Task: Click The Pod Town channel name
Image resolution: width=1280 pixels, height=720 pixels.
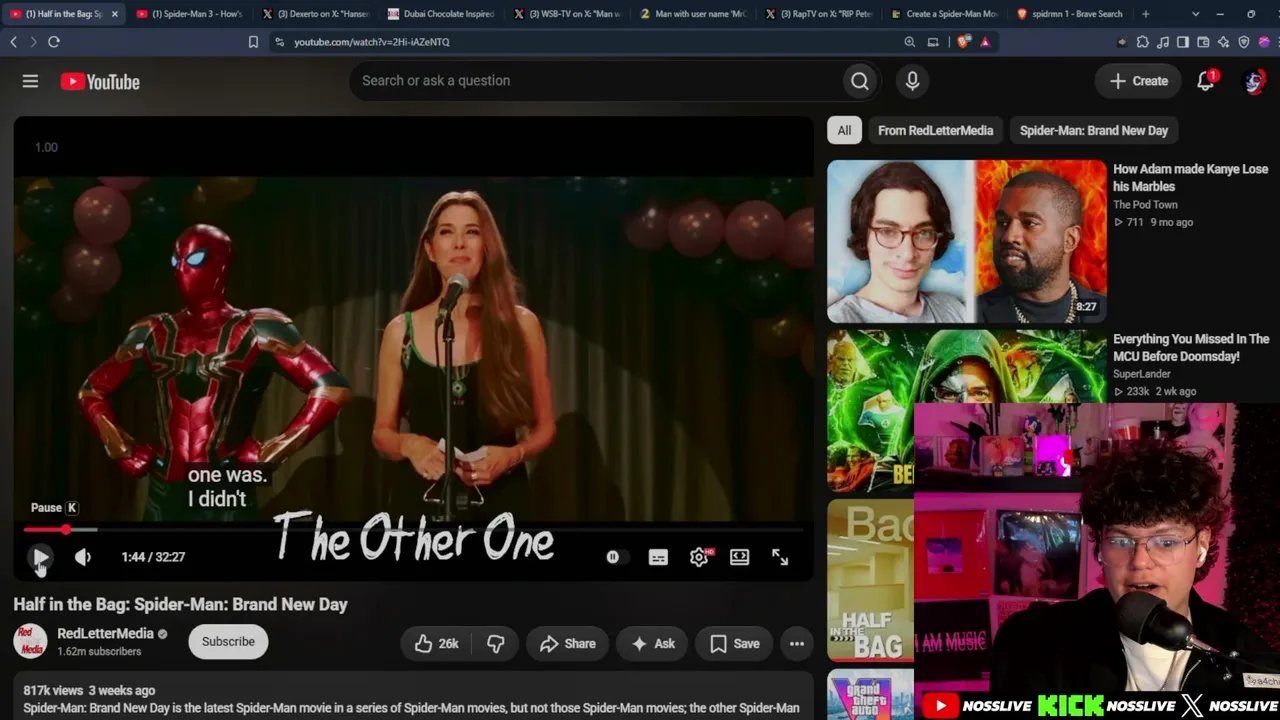Action: click(1145, 205)
